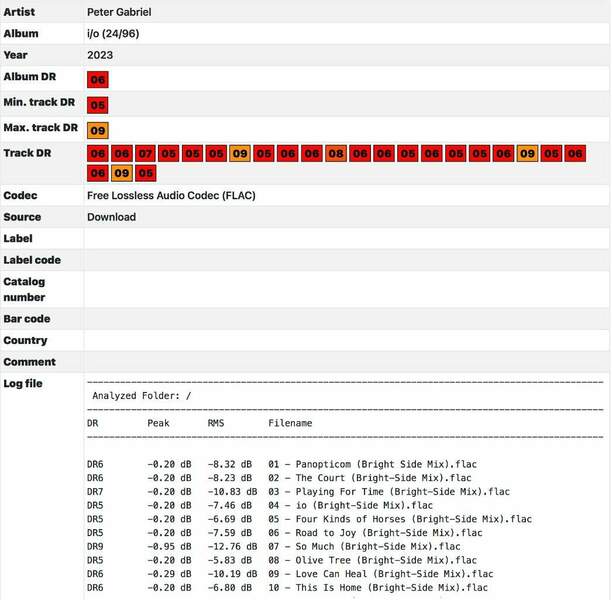Click filename 09 - Love Can Heal
Image resolution: width=612 pixels, height=600 pixels.
click(x=381, y=574)
